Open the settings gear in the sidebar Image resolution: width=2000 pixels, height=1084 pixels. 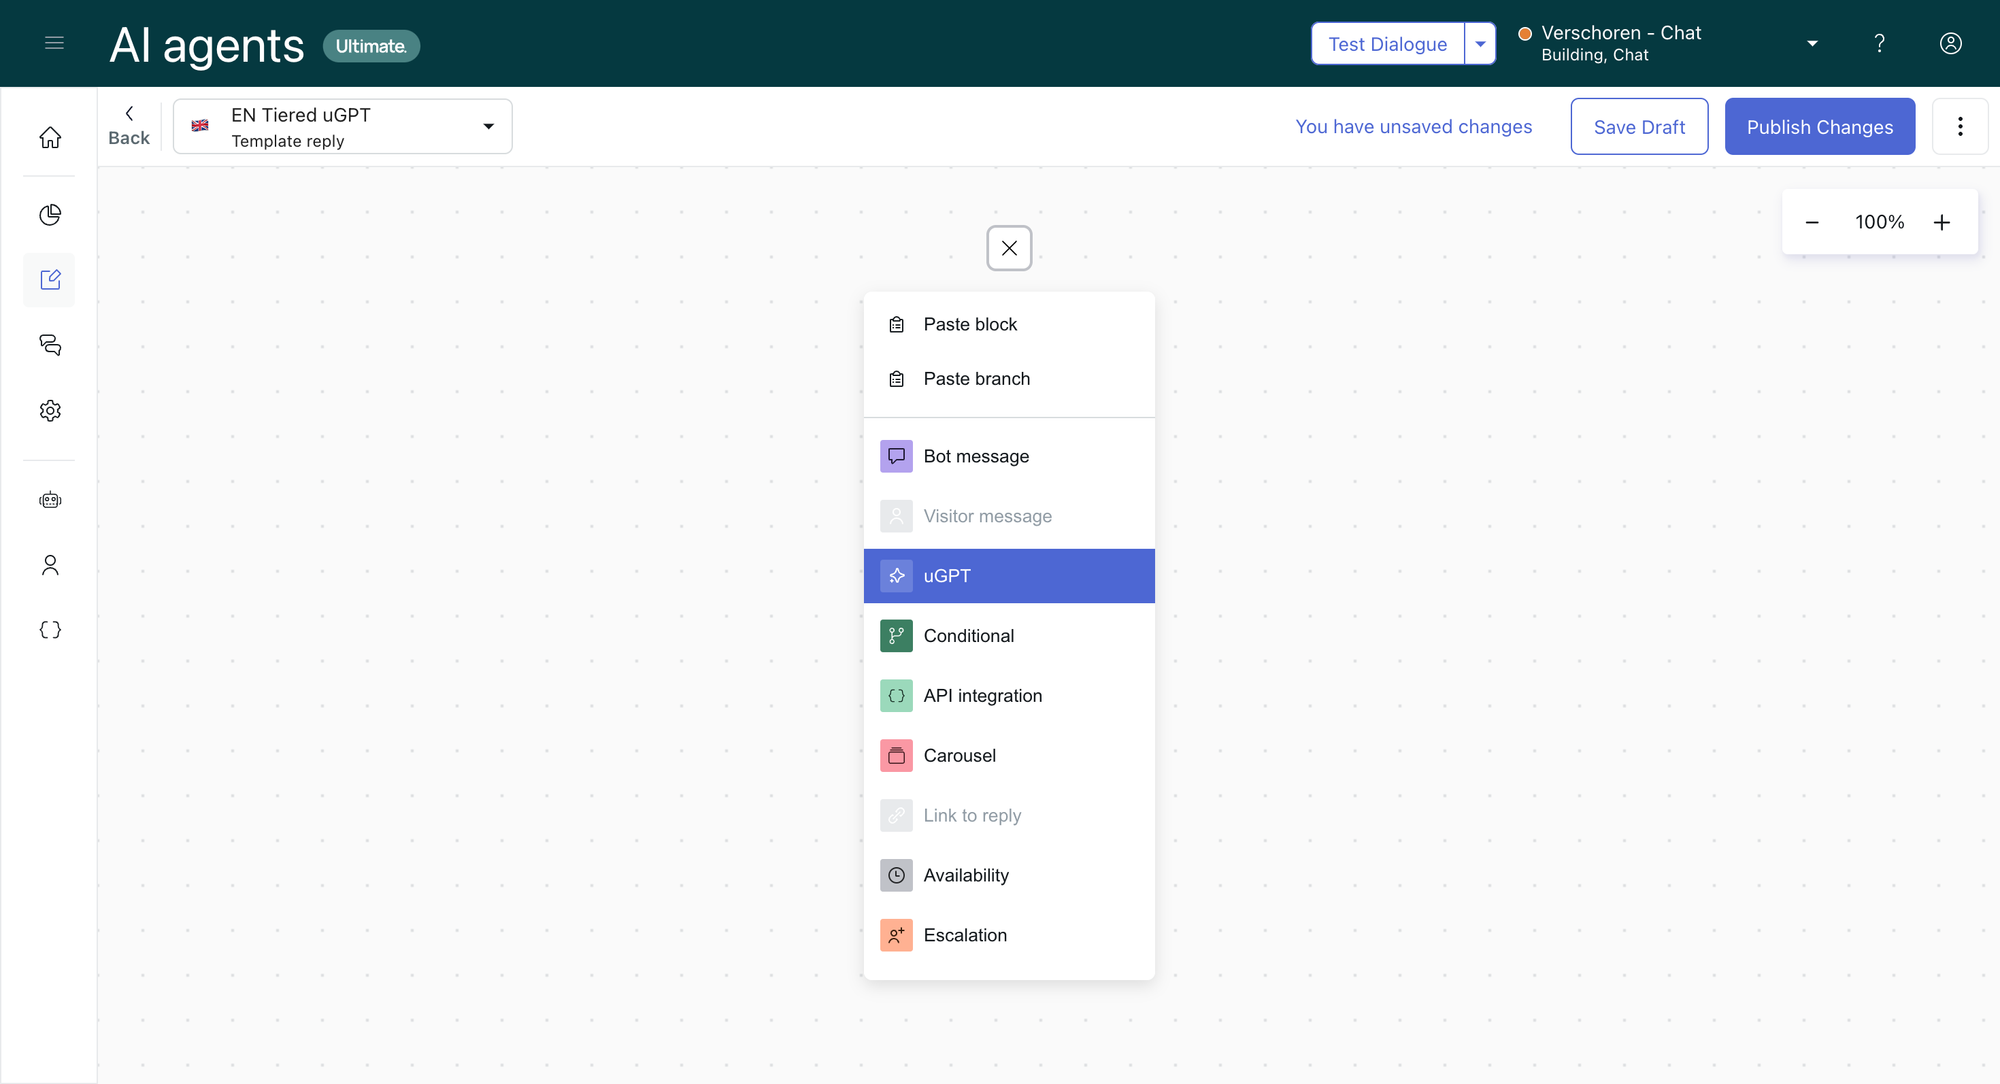50,411
